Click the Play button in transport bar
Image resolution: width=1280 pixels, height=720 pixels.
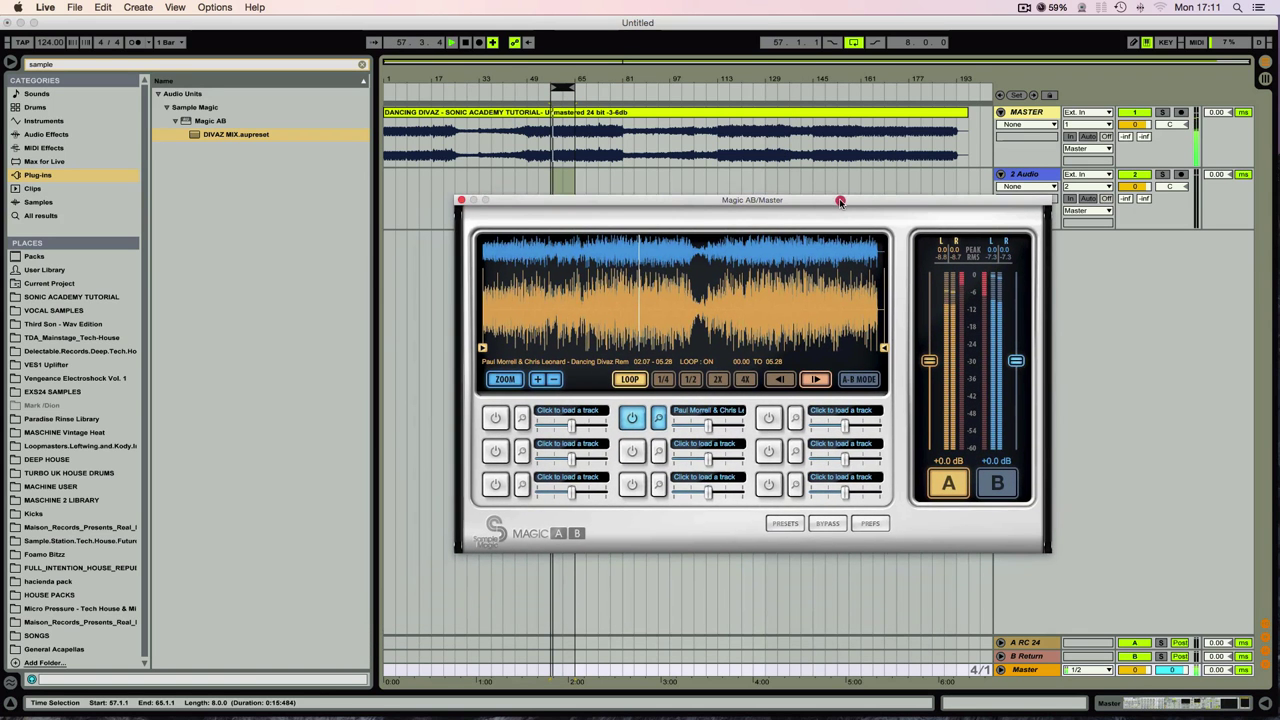click(451, 42)
